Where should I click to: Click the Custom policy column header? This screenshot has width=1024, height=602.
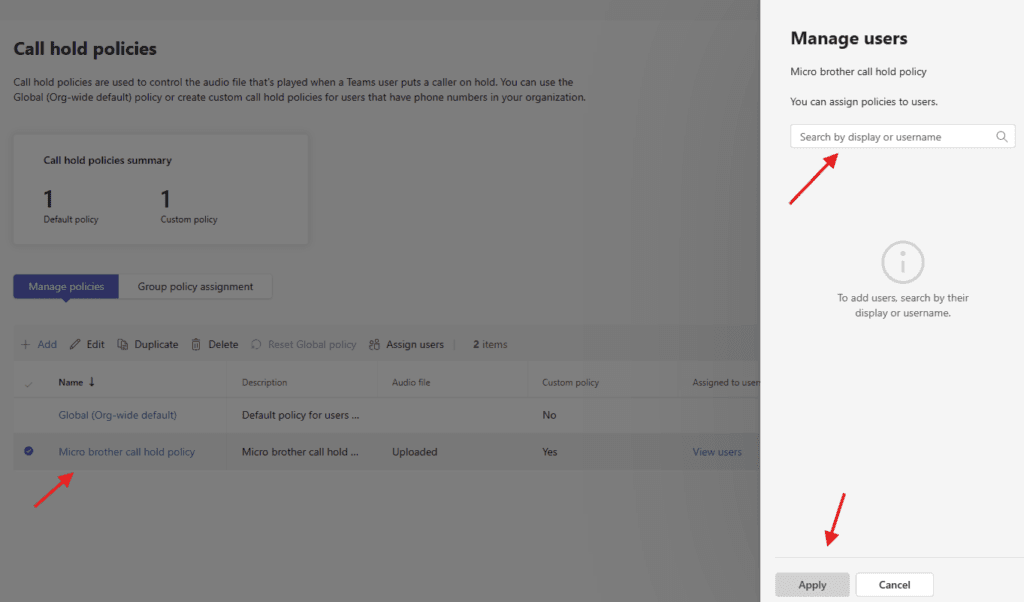point(570,382)
